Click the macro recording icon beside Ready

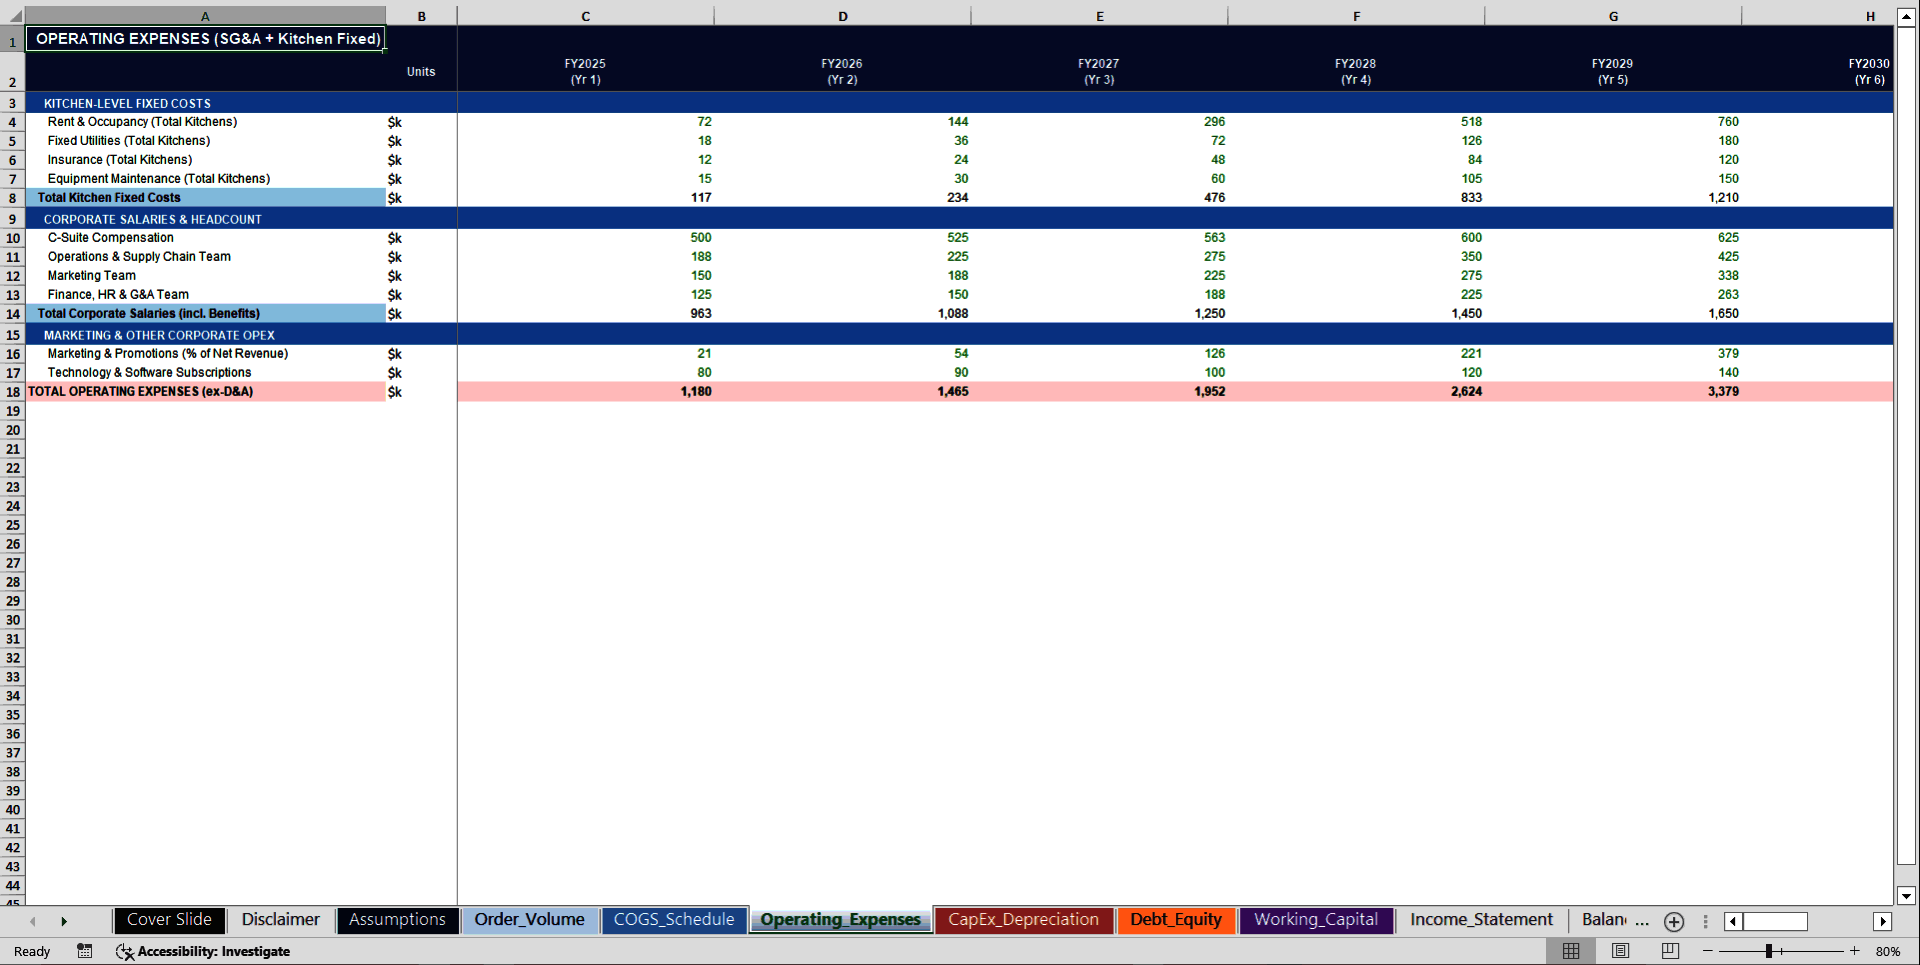[x=84, y=951]
